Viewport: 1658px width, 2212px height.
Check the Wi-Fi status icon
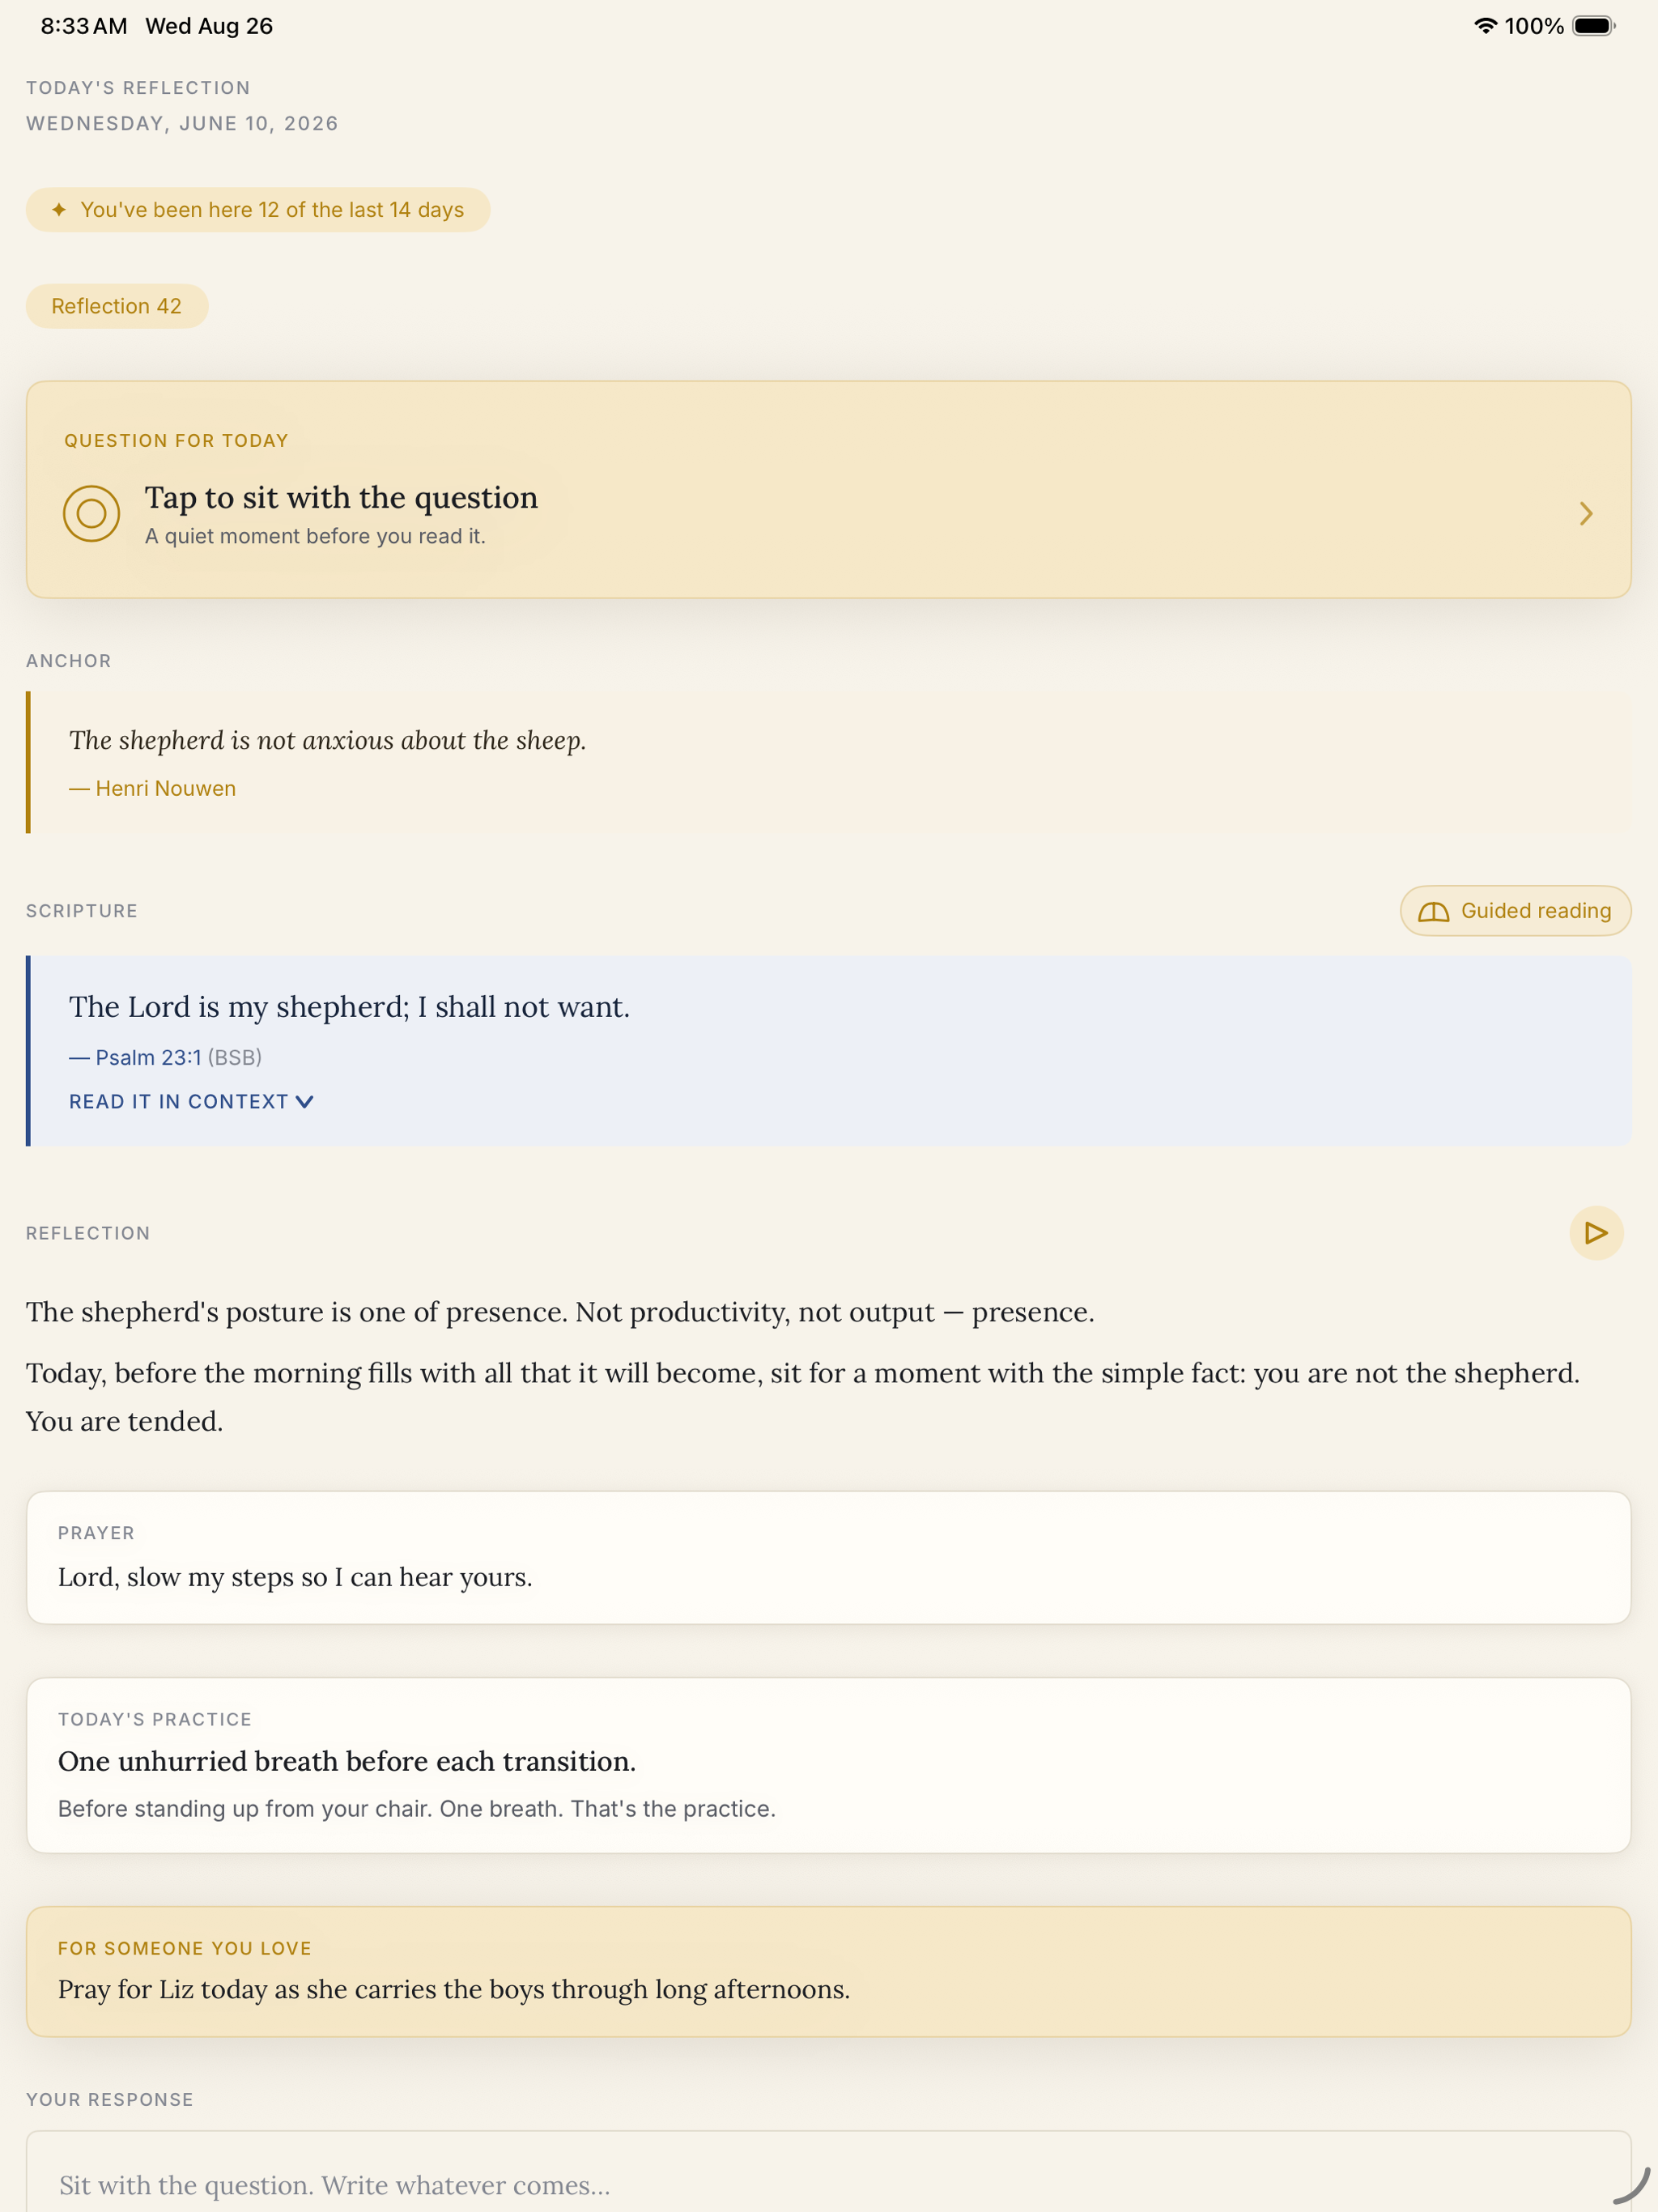click(x=1485, y=26)
